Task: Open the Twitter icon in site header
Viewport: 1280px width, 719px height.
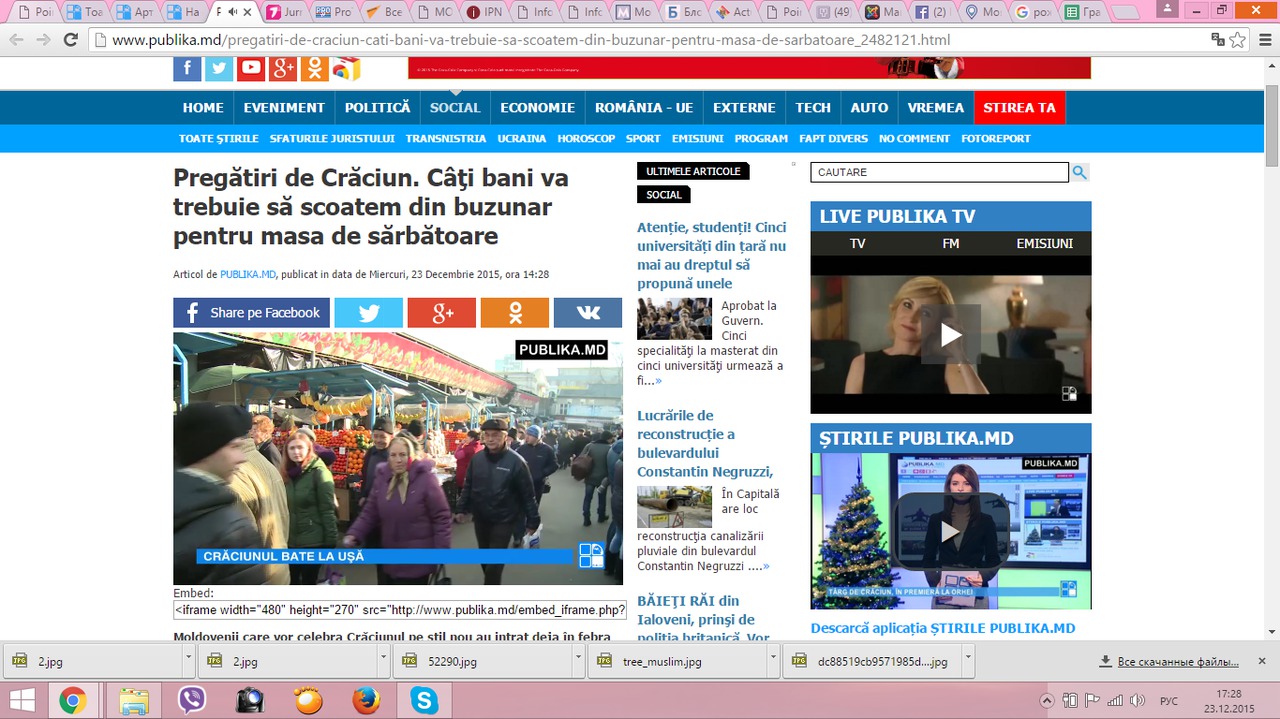Action: (x=219, y=68)
